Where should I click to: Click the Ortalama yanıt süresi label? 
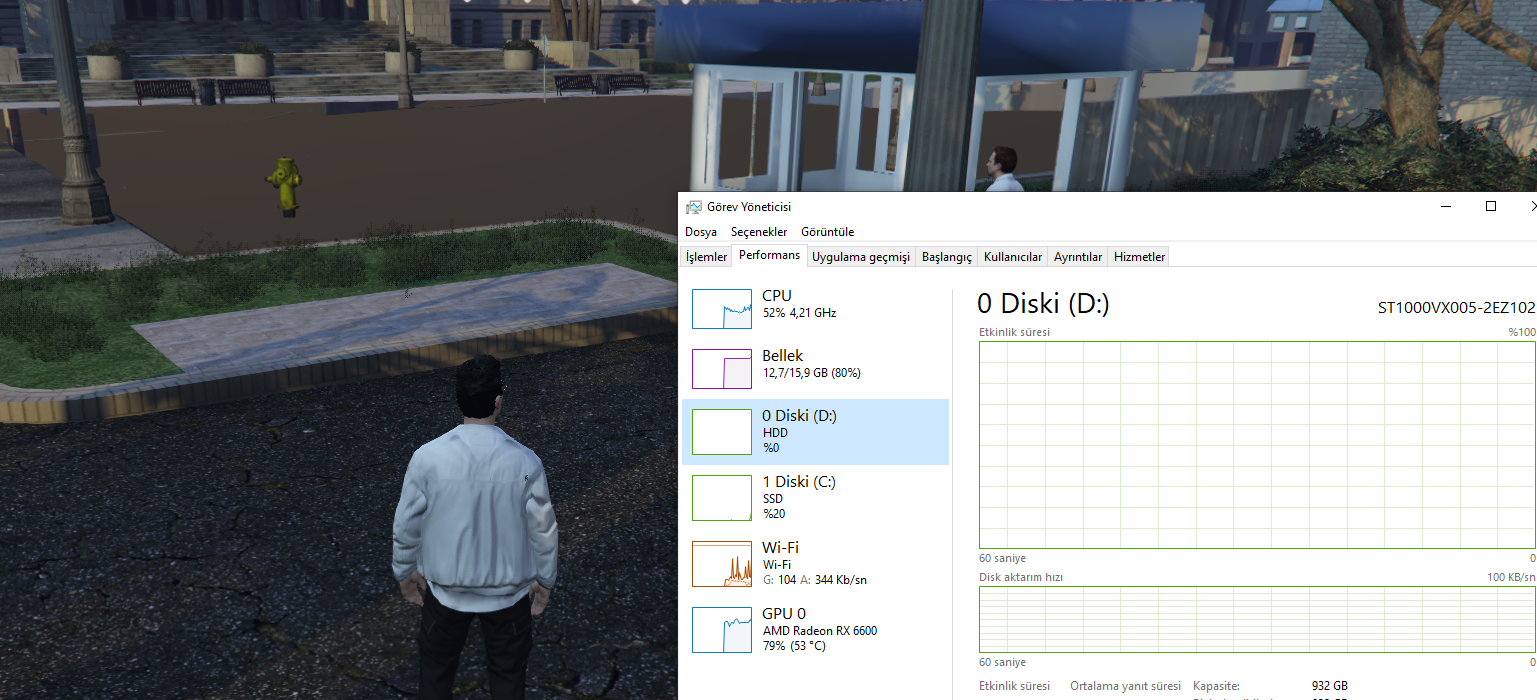click(x=1125, y=686)
